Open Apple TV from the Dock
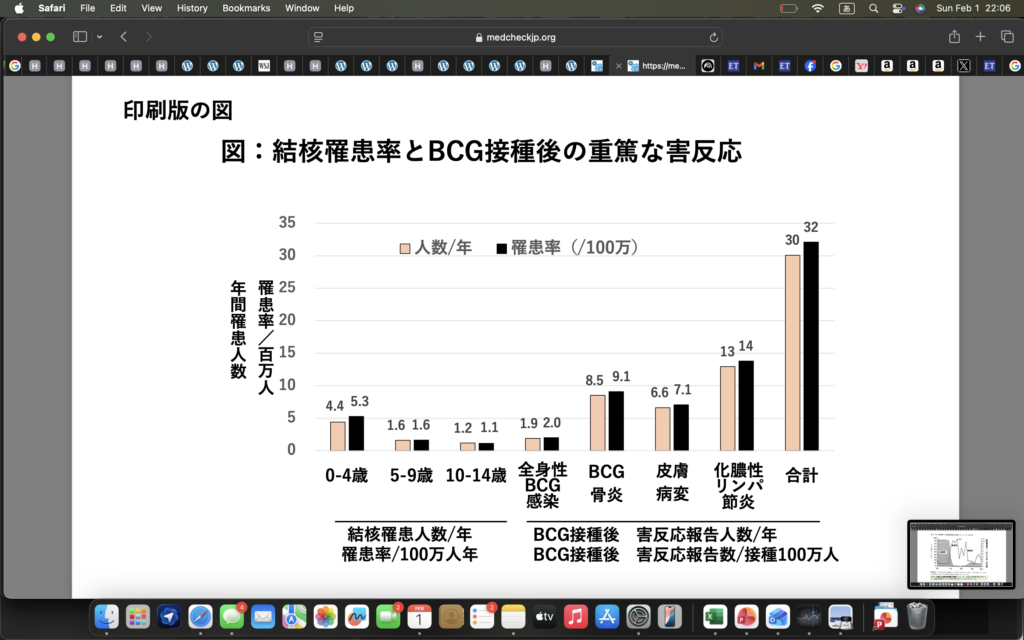Image resolution: width=1024 pixels, height=640 pixels. coord(544,617)
